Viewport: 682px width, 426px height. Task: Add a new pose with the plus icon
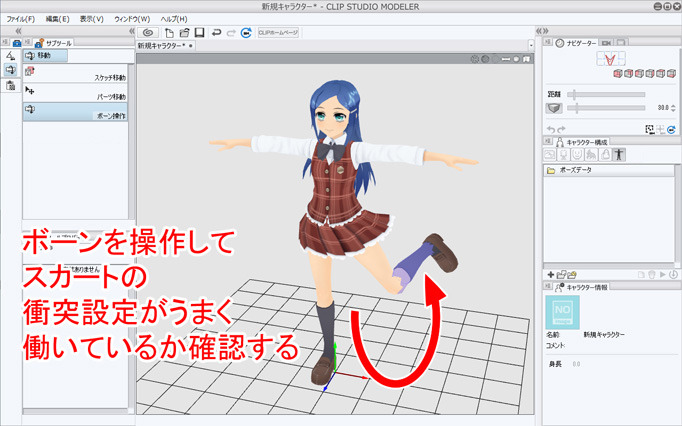pos(551,275)
